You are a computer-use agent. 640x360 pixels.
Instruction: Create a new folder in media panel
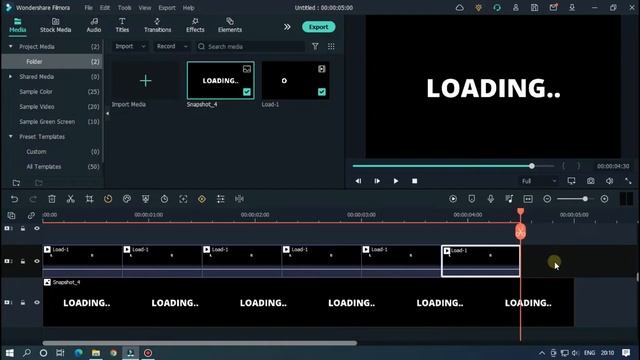coord(16,183)
